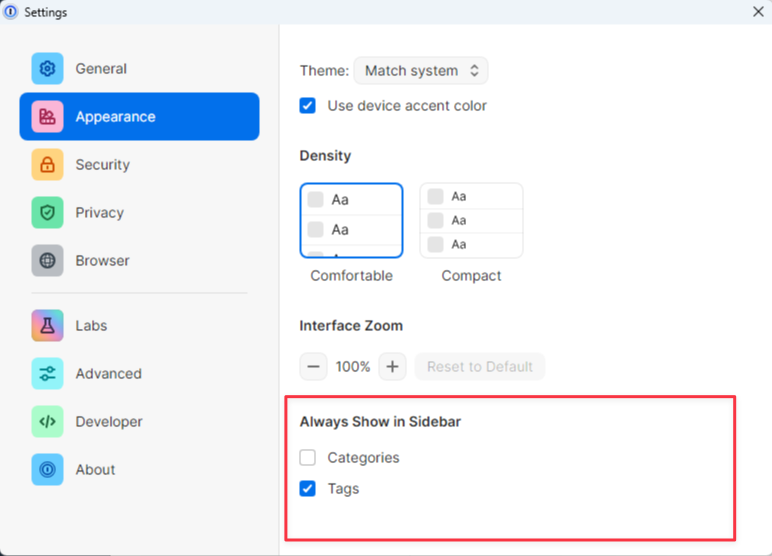The height and width of the screenshot is (556, 772).
Task: Click the Labs flask icon
Action: [x=47, y=326]
